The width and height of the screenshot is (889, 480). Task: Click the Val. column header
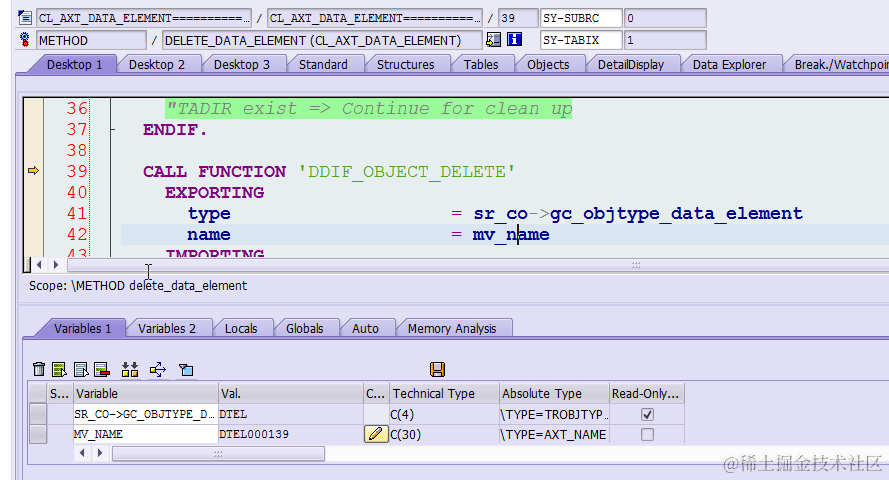pos(290,393)
